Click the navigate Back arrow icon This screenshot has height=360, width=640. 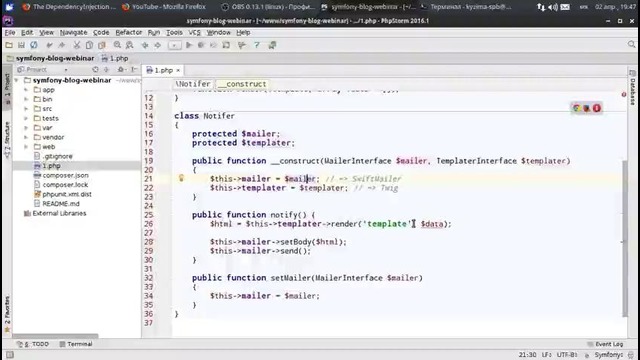tap(145, 45)
